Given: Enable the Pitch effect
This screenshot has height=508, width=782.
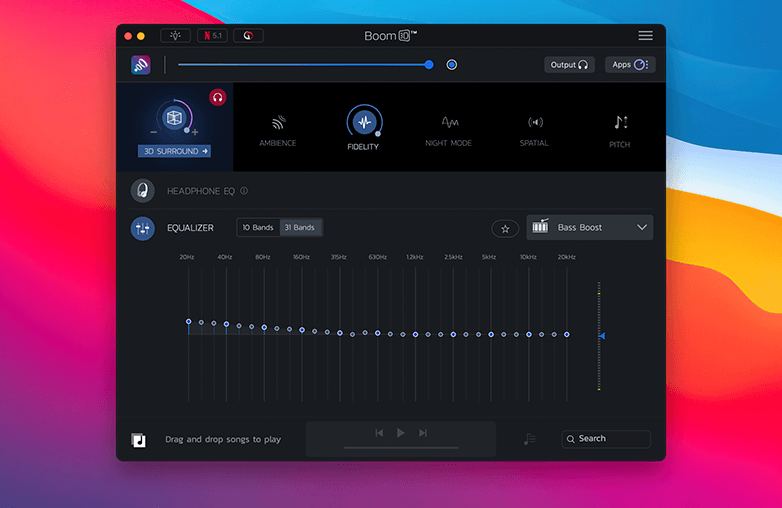Looking at the screenshot, I should pos(620,131).
